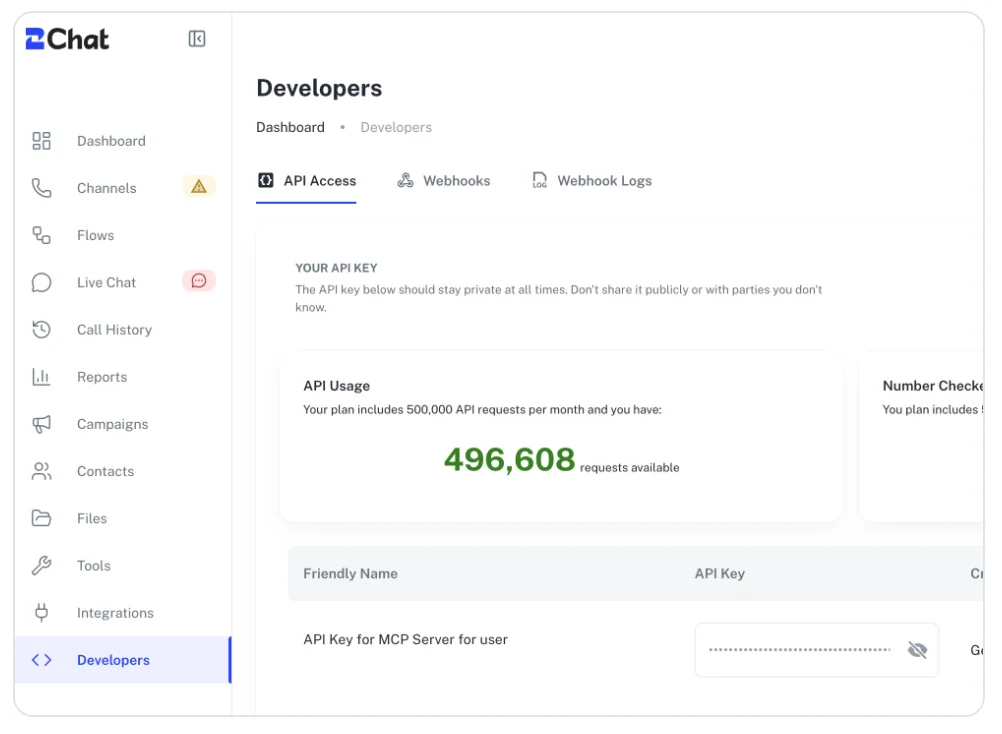
Task: Click the Number Checker card heading
Action: tap(933, 386)
